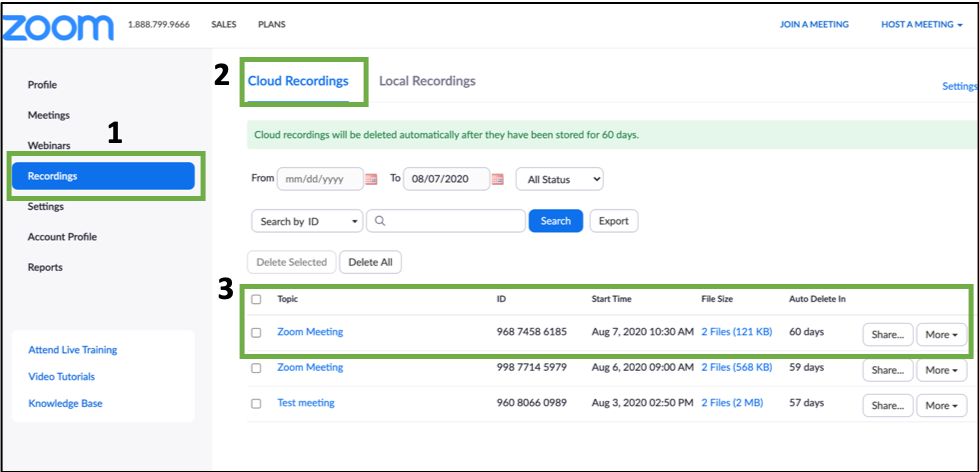Open Video Tutorials link
This screenshot has width=979, height=472.
[62, 376]
